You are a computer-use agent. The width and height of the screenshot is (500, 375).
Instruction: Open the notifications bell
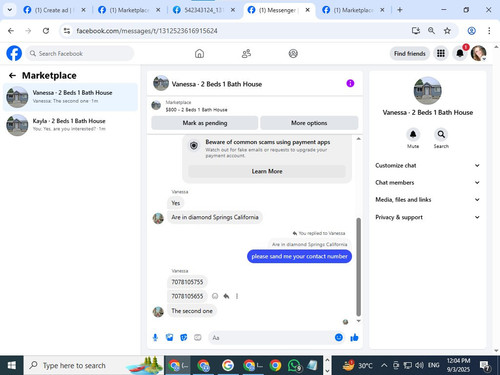pos(460,53)
